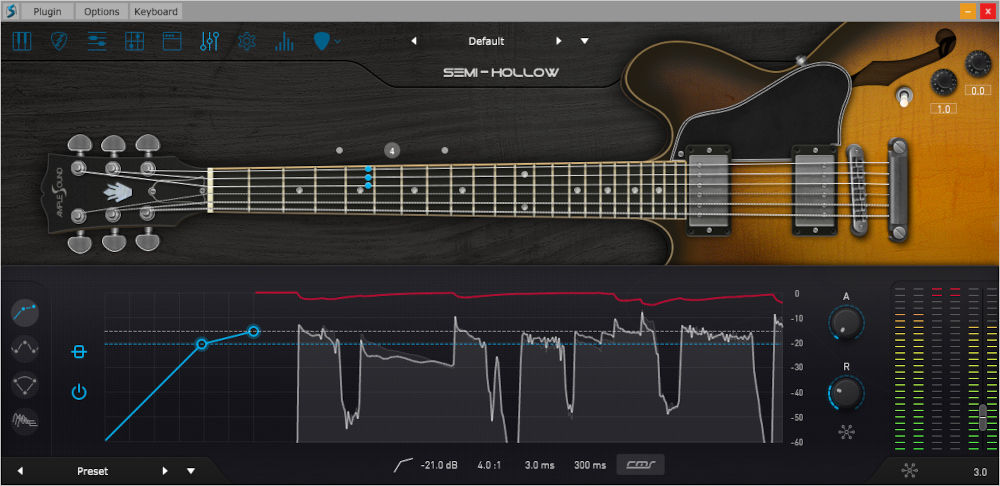Click the compressor knee node at -15 dB
The image size is (1000, 486).
[254, 331]
